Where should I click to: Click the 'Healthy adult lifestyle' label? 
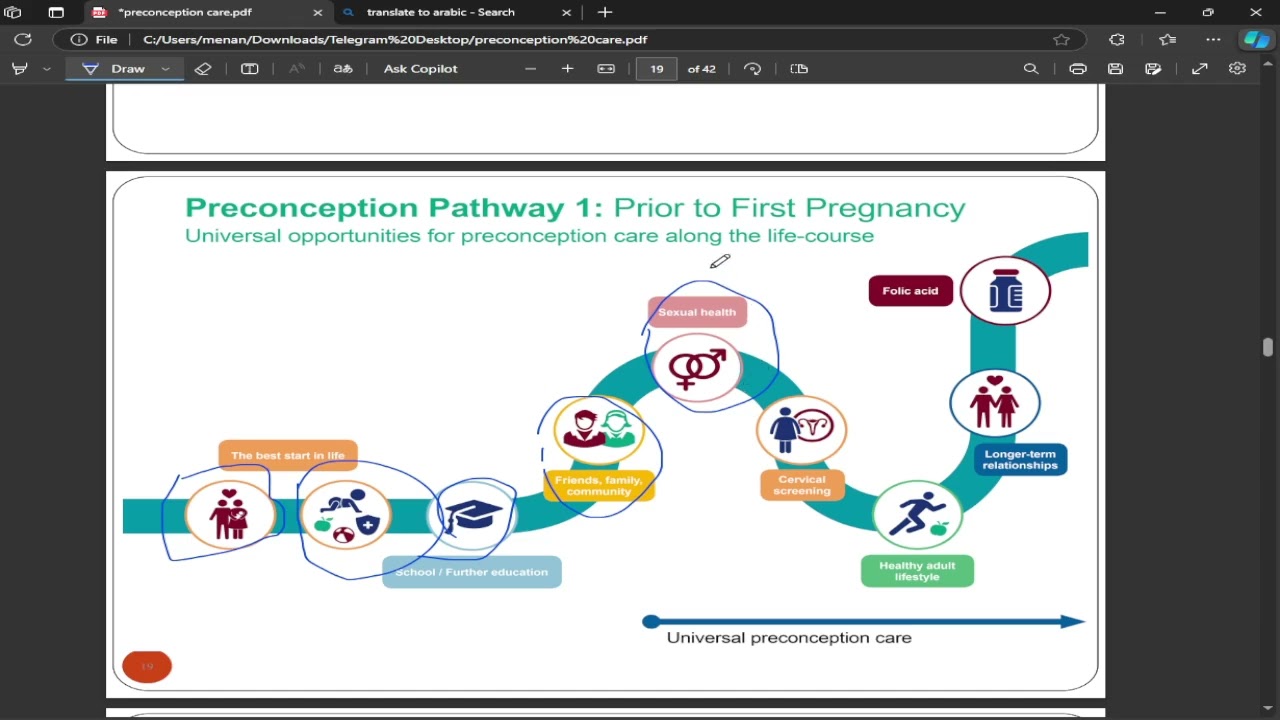tap(917, 571)
